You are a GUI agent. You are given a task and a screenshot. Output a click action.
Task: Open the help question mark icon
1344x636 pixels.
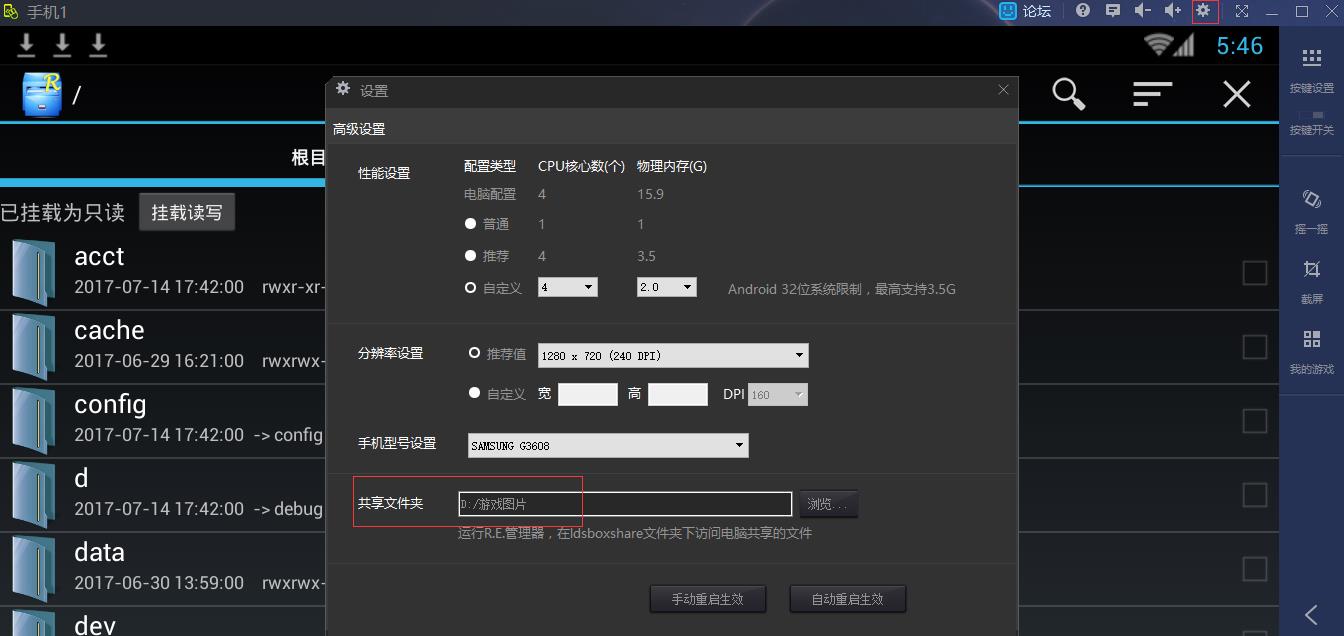1082,11
